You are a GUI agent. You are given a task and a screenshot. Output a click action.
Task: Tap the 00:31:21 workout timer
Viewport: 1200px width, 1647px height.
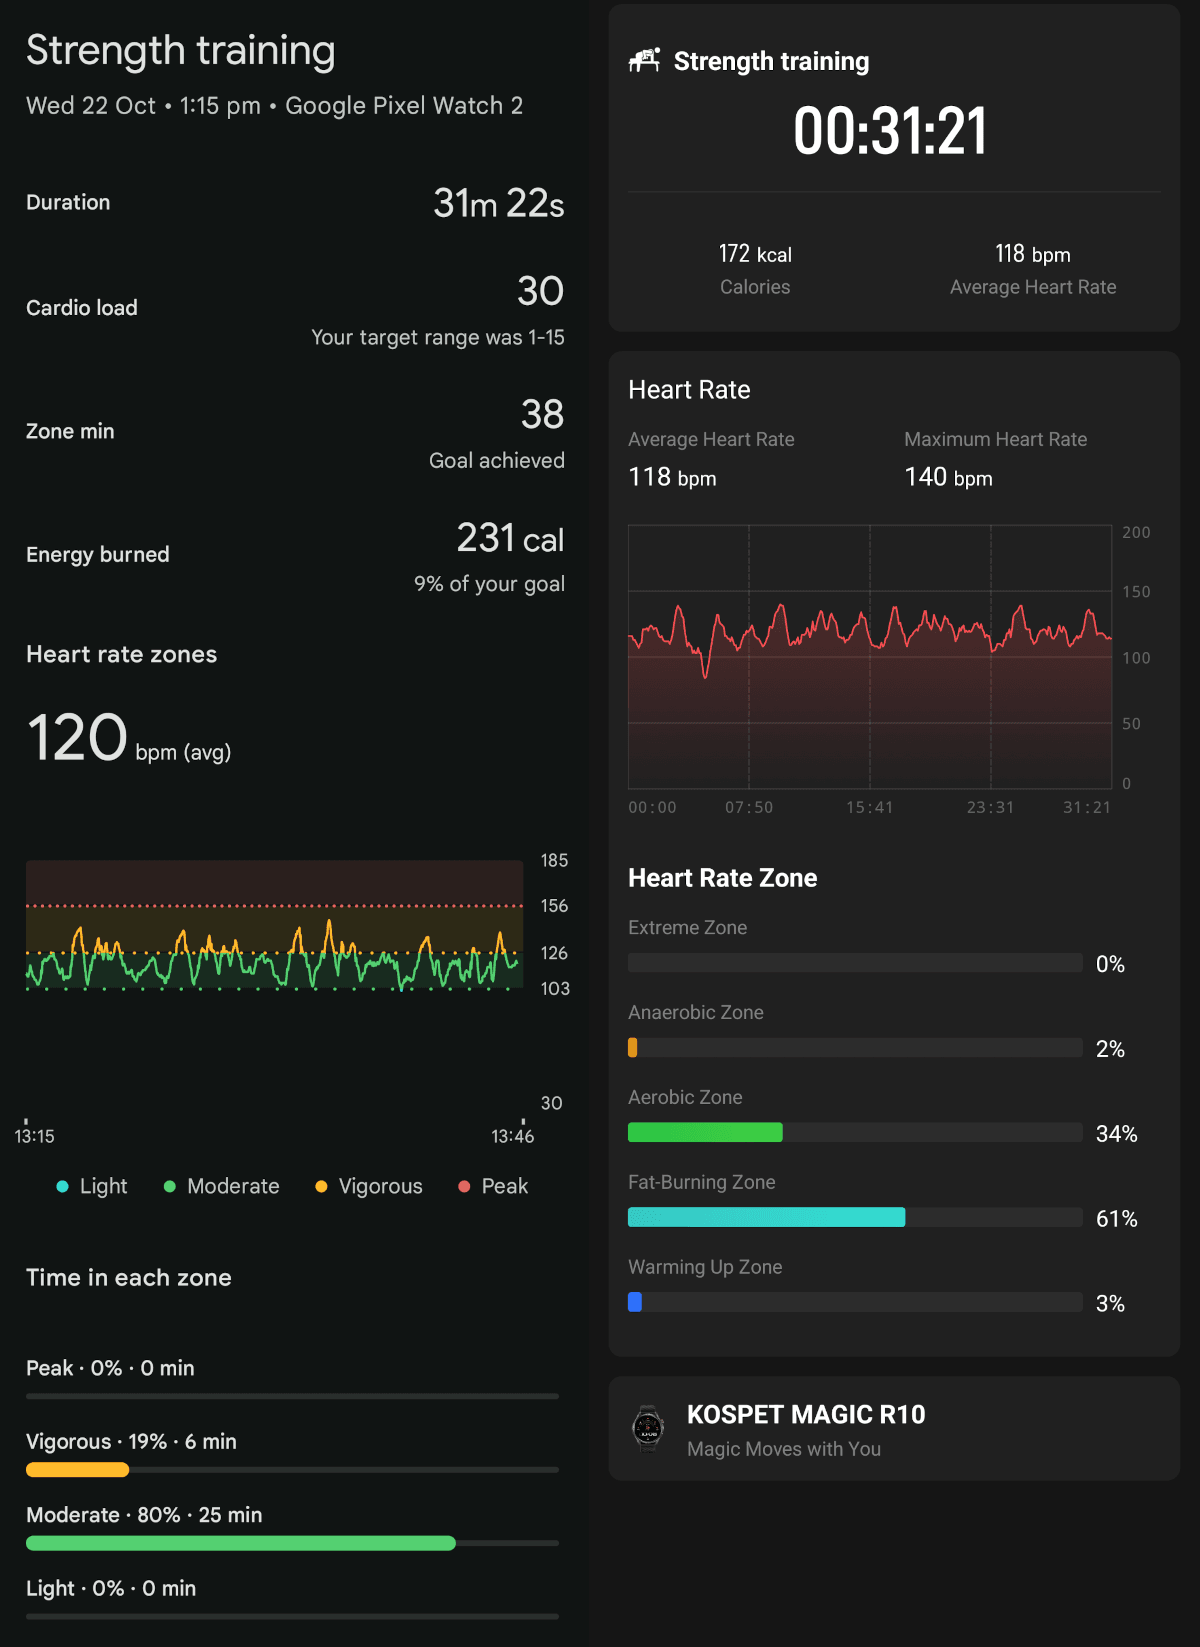click(890, 132)
